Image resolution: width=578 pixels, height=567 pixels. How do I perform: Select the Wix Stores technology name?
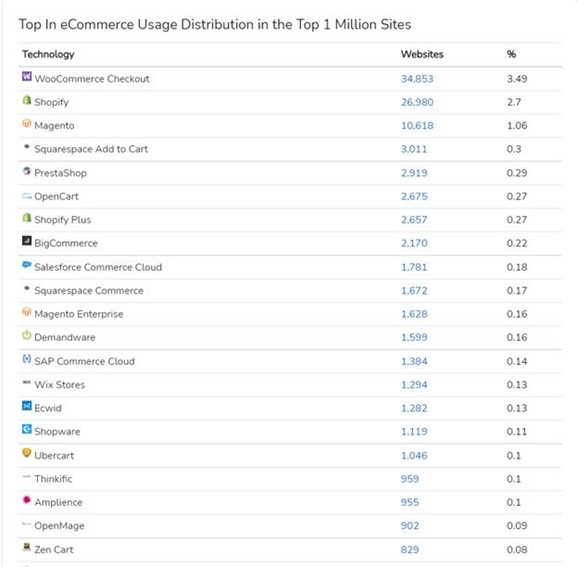(60, 385)
